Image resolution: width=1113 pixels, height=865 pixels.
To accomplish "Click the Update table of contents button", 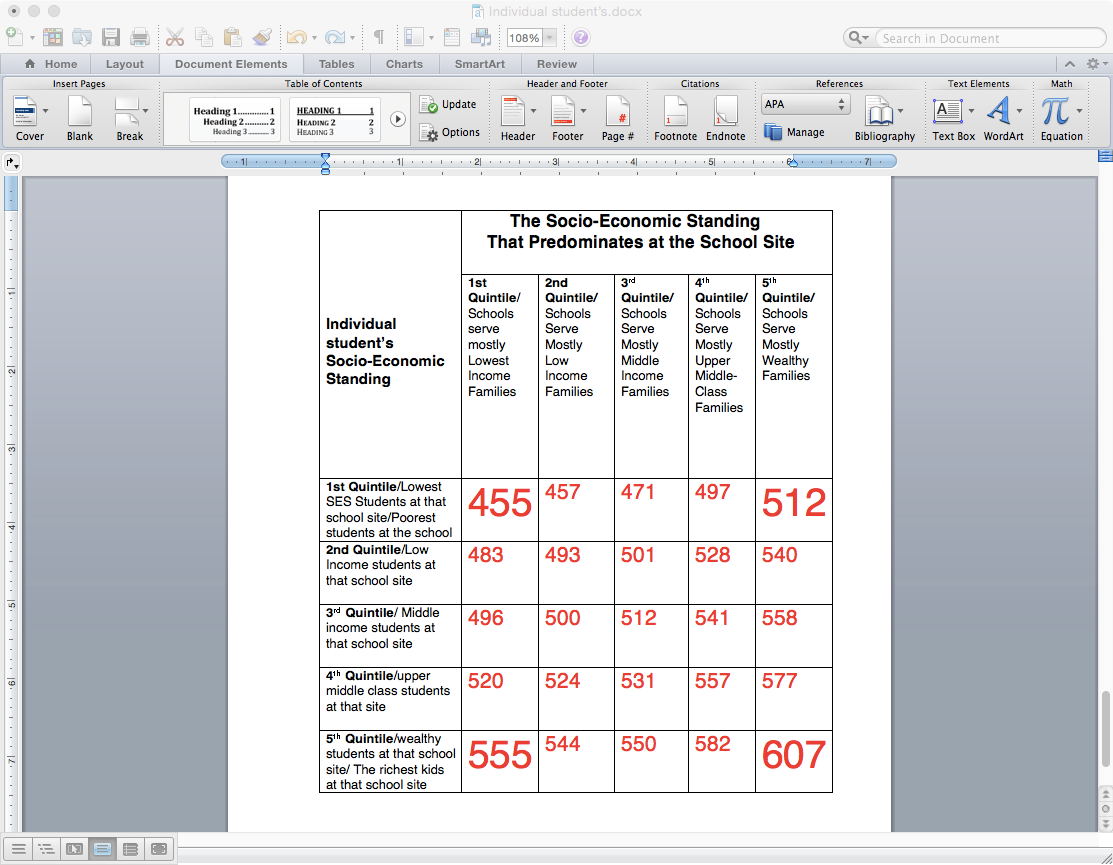I will click(x=449, y=104).
